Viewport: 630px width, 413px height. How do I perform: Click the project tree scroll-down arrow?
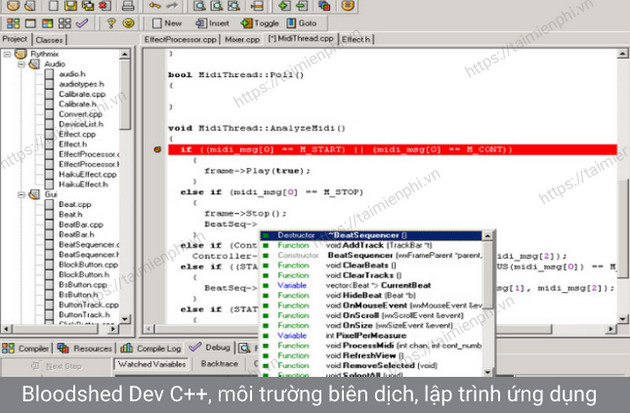pos(125,319)
